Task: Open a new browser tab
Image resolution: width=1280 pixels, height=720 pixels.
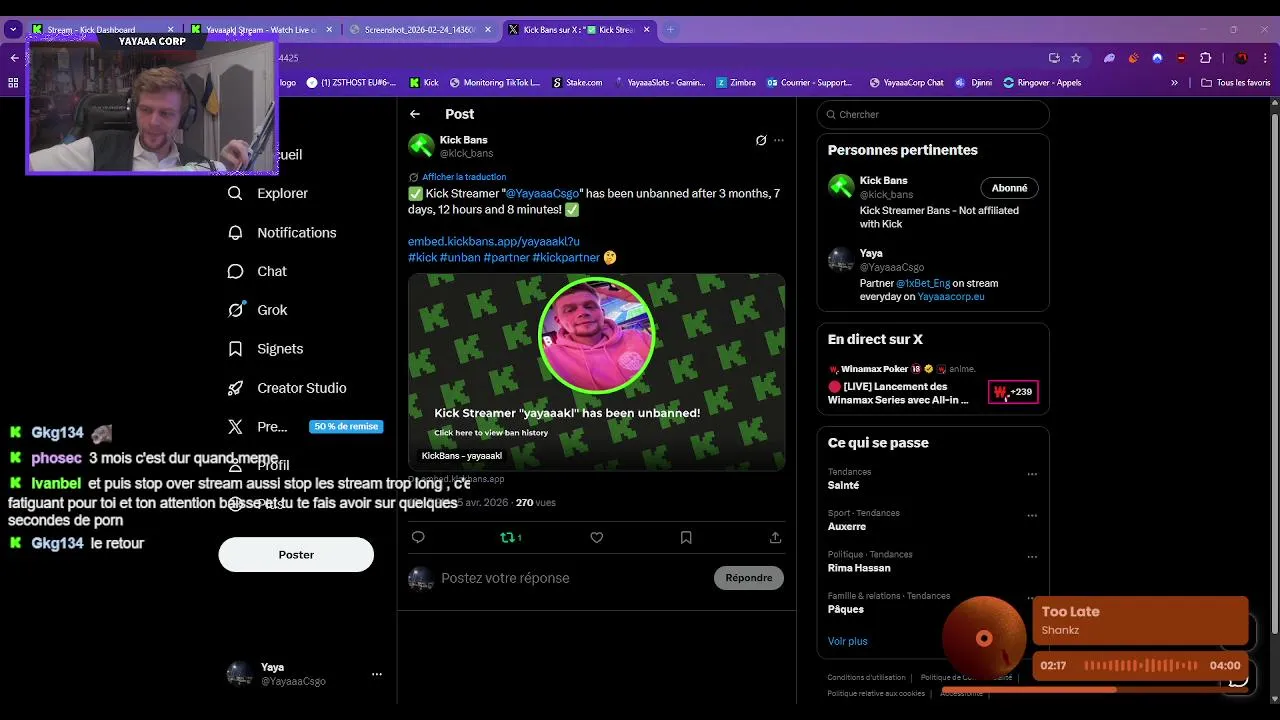Action: pos(670,30)
